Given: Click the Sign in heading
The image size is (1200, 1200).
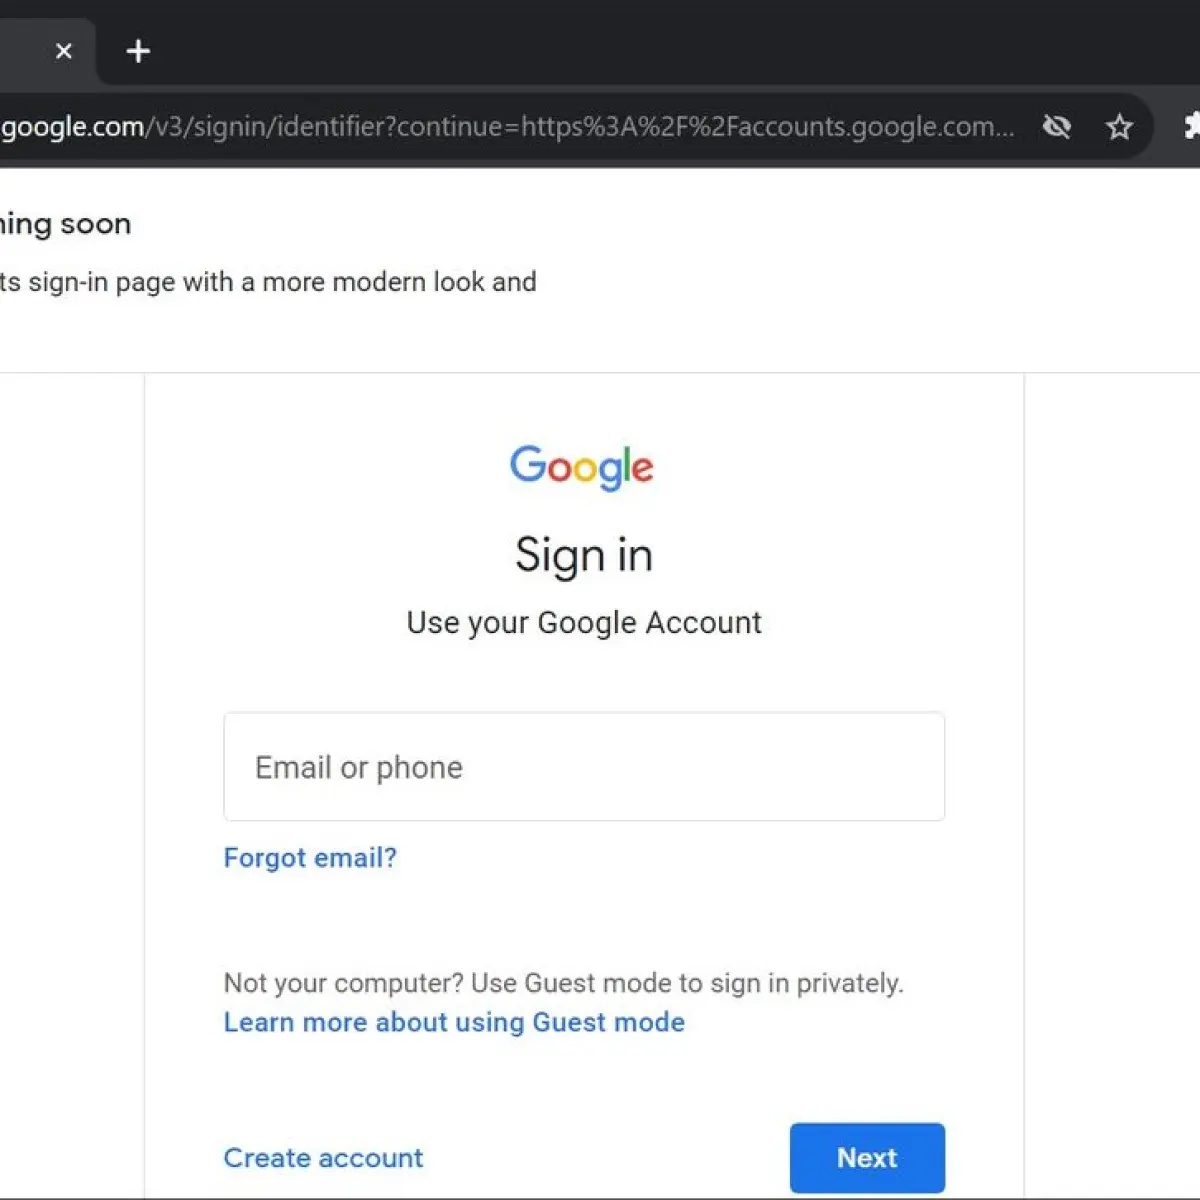Looking at the screenshot, I should click(x=584, y=556).
